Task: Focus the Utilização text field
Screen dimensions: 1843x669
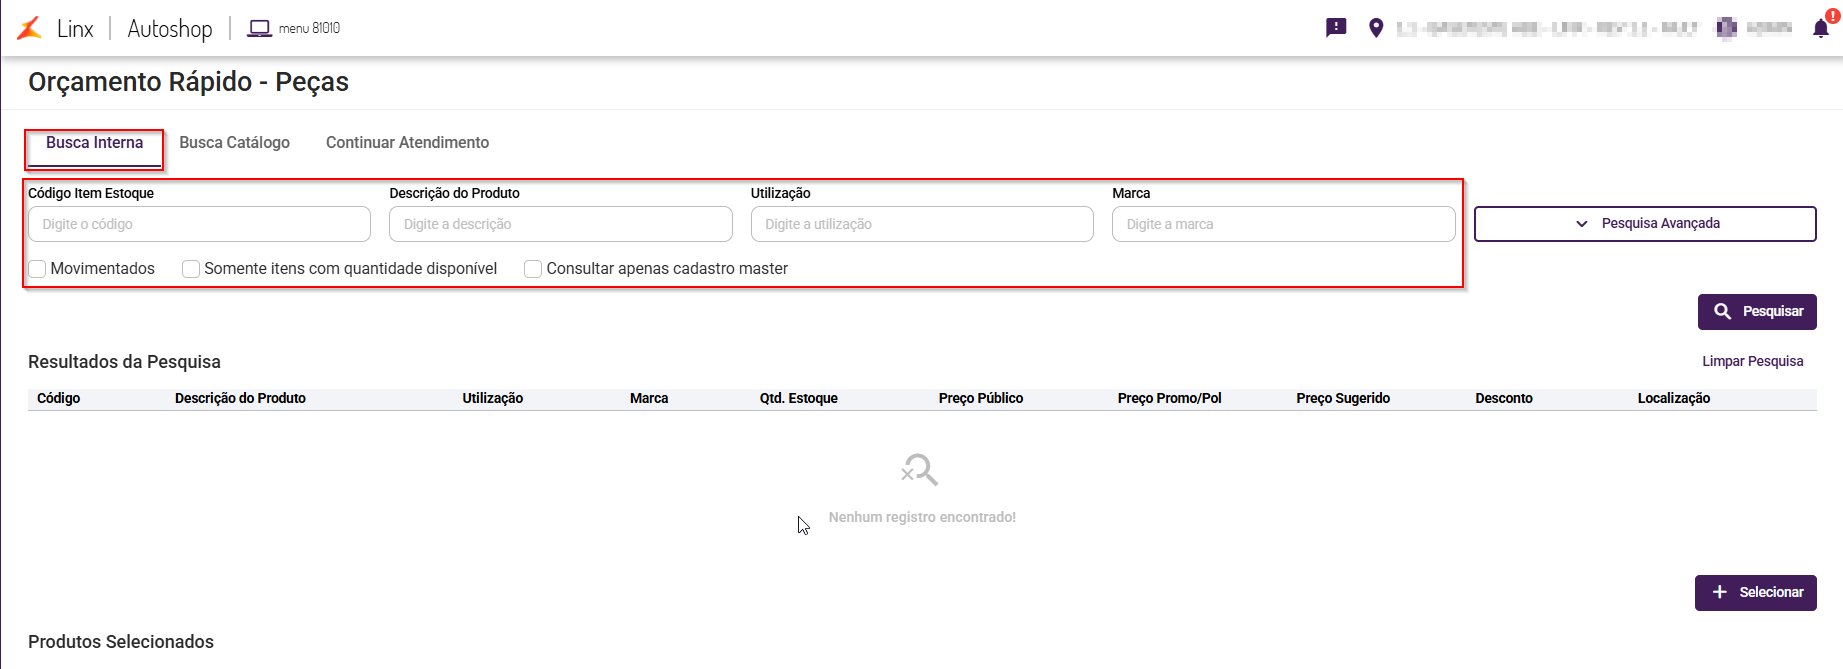Action: click(x=921, y=224)
